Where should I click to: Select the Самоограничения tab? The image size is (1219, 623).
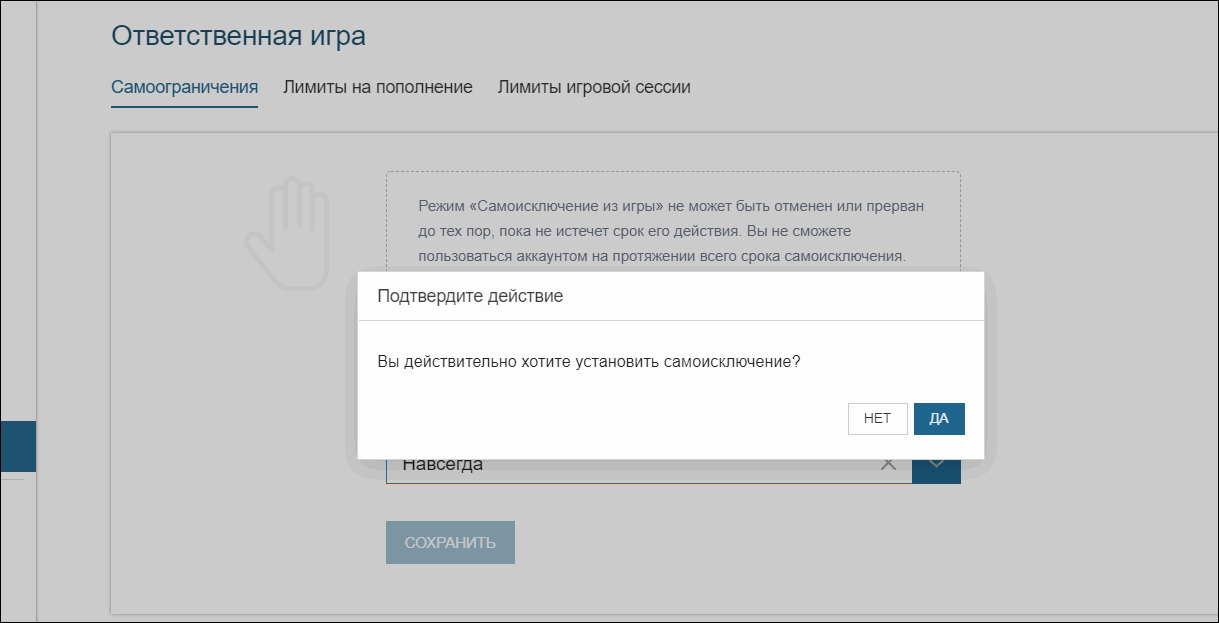tap(184, 87)
